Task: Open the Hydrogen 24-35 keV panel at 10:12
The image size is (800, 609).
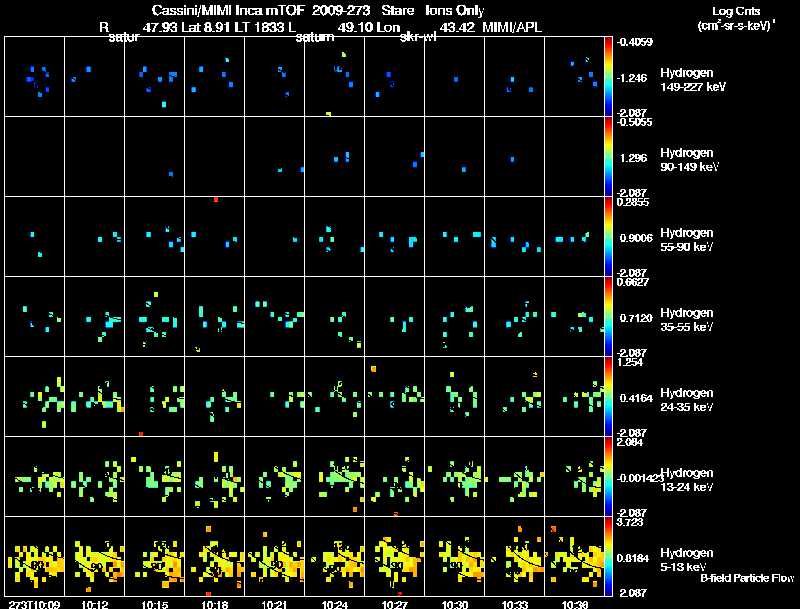Action: tap(94, 397)
